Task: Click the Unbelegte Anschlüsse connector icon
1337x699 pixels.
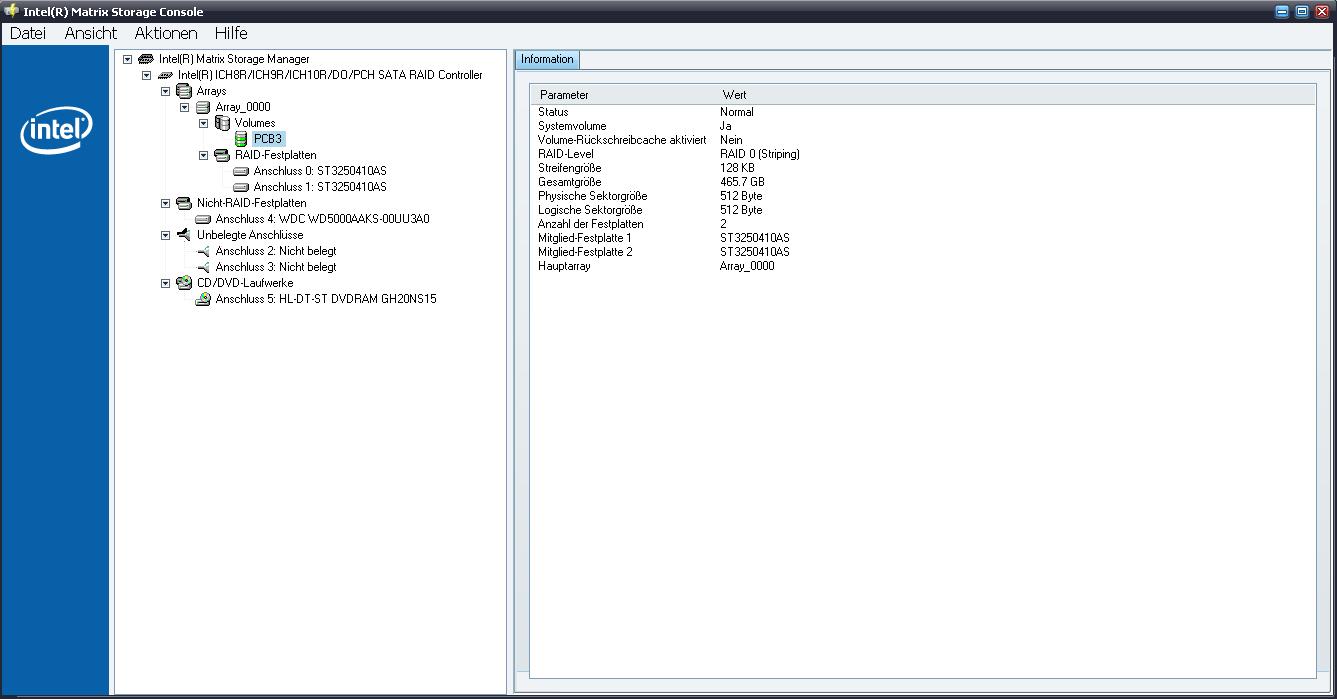Action: 184,235
